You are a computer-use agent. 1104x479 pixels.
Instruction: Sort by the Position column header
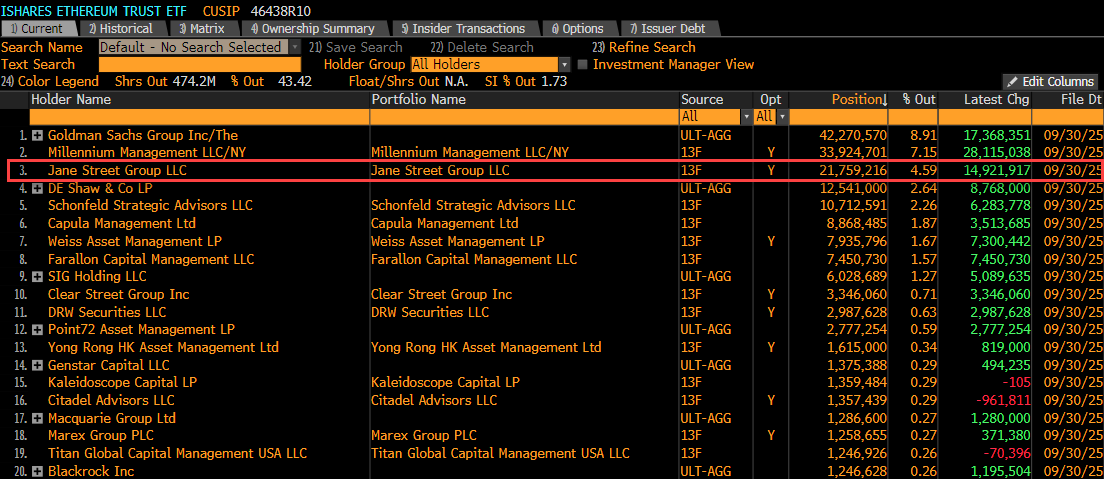coord(859,99)
